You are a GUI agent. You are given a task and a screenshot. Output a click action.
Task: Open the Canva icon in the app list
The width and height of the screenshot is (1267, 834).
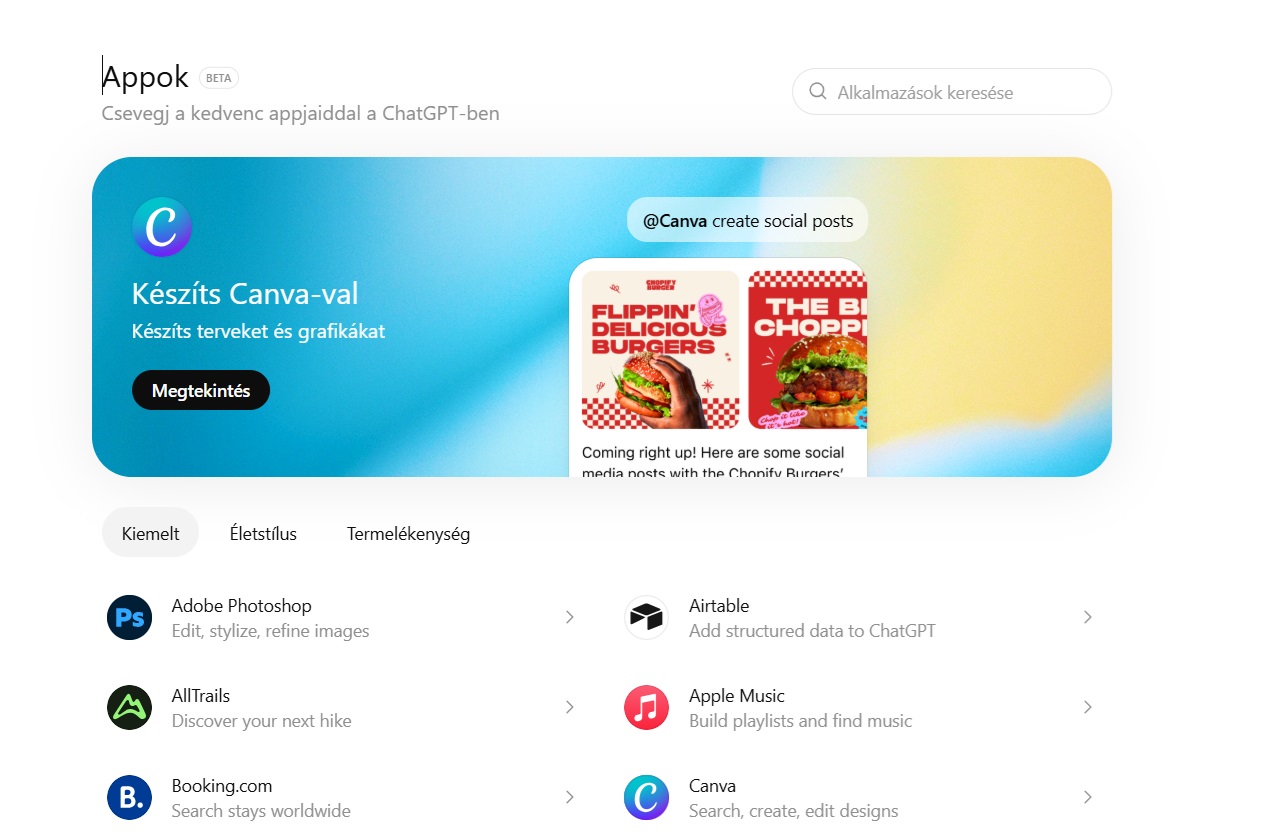(x=646, y=797)
